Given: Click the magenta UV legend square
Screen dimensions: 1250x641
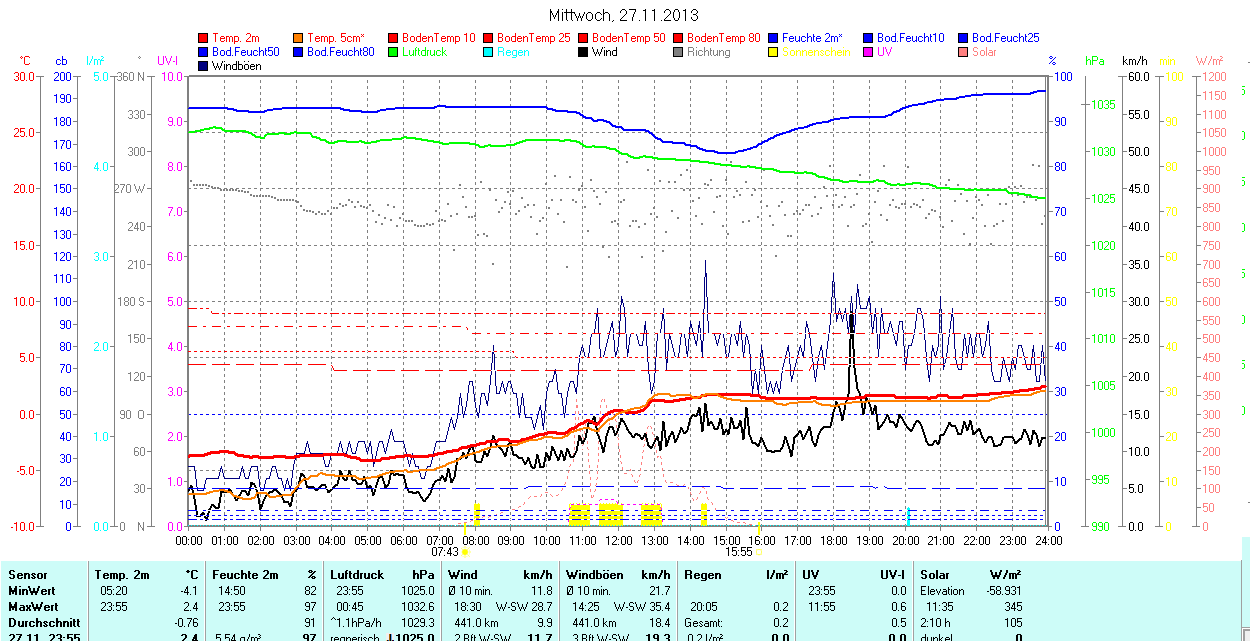Looking at the screenshot, I should pos(869,52).
